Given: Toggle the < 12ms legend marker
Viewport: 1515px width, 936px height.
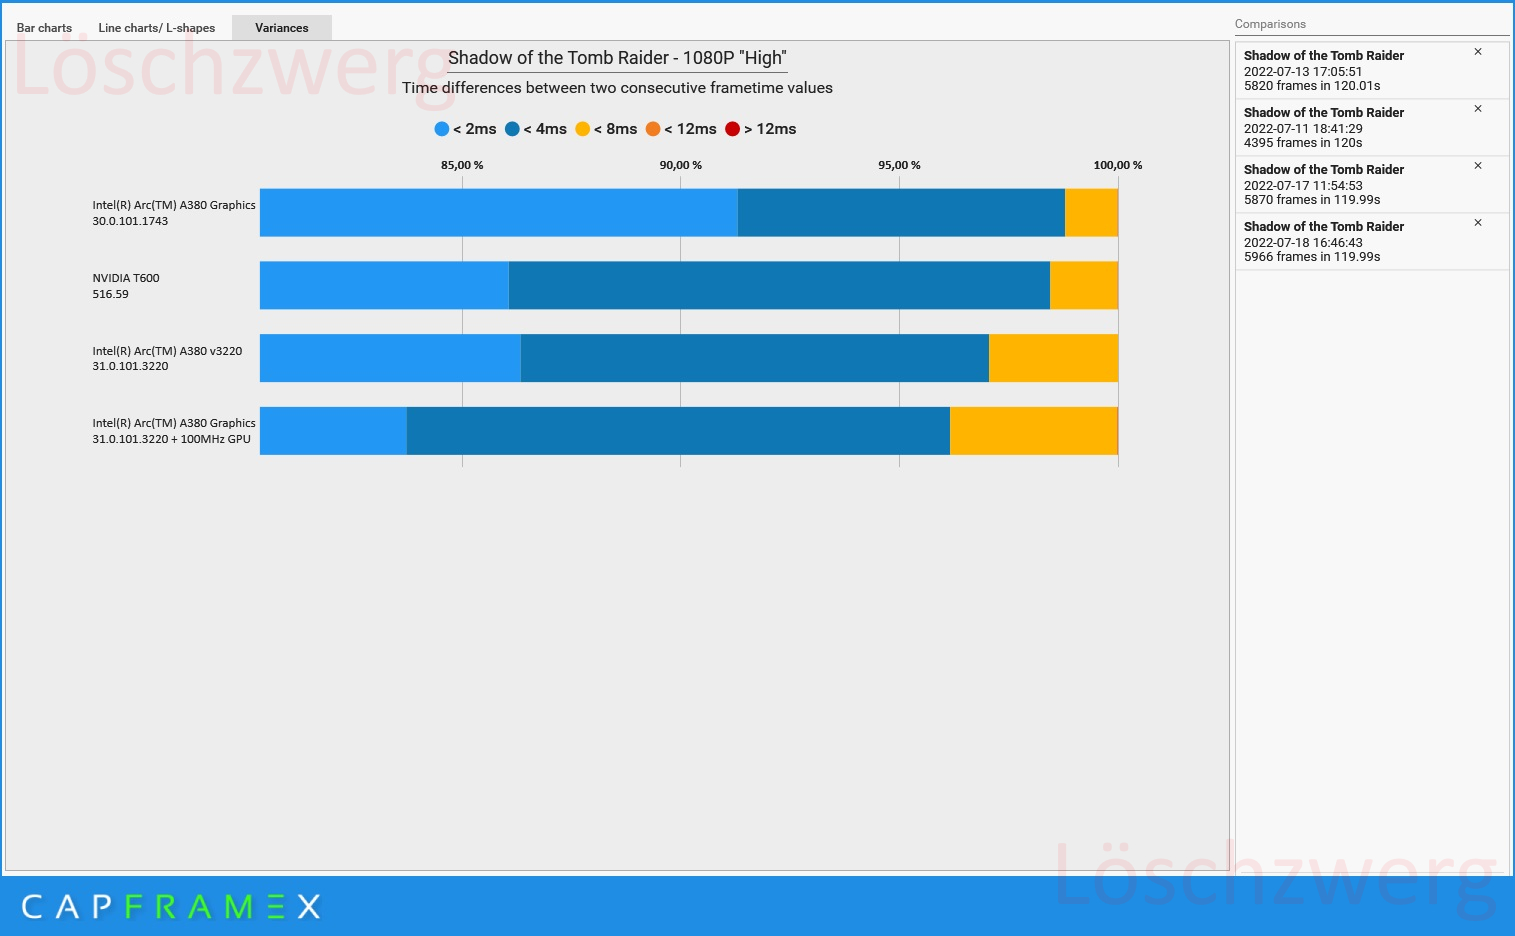Looking at the screenshot, I should click(x=653, y=129).
